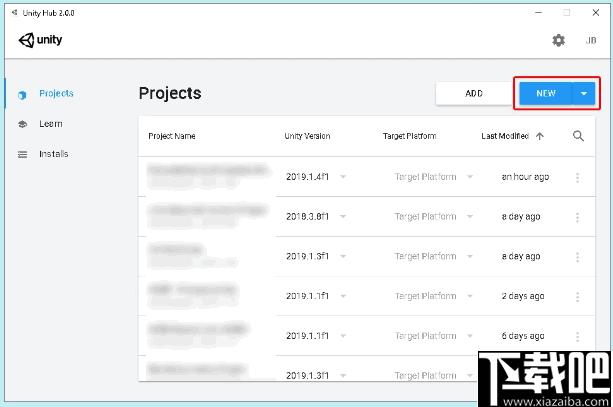The height and width of the screenshot is (407, 613).
Task: Click the Last Modified sort arrow
Action: (540, 136)
